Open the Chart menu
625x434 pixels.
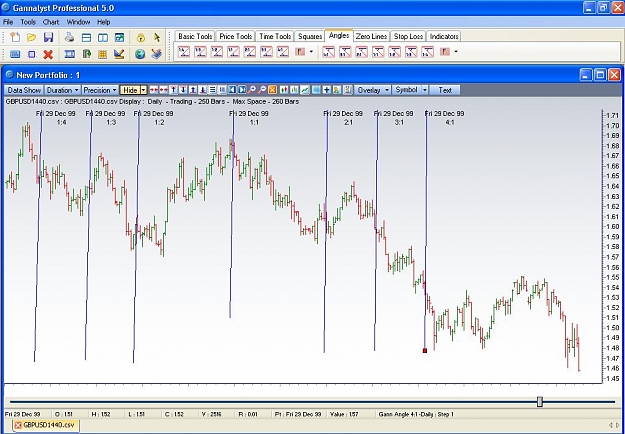[51, 22]
